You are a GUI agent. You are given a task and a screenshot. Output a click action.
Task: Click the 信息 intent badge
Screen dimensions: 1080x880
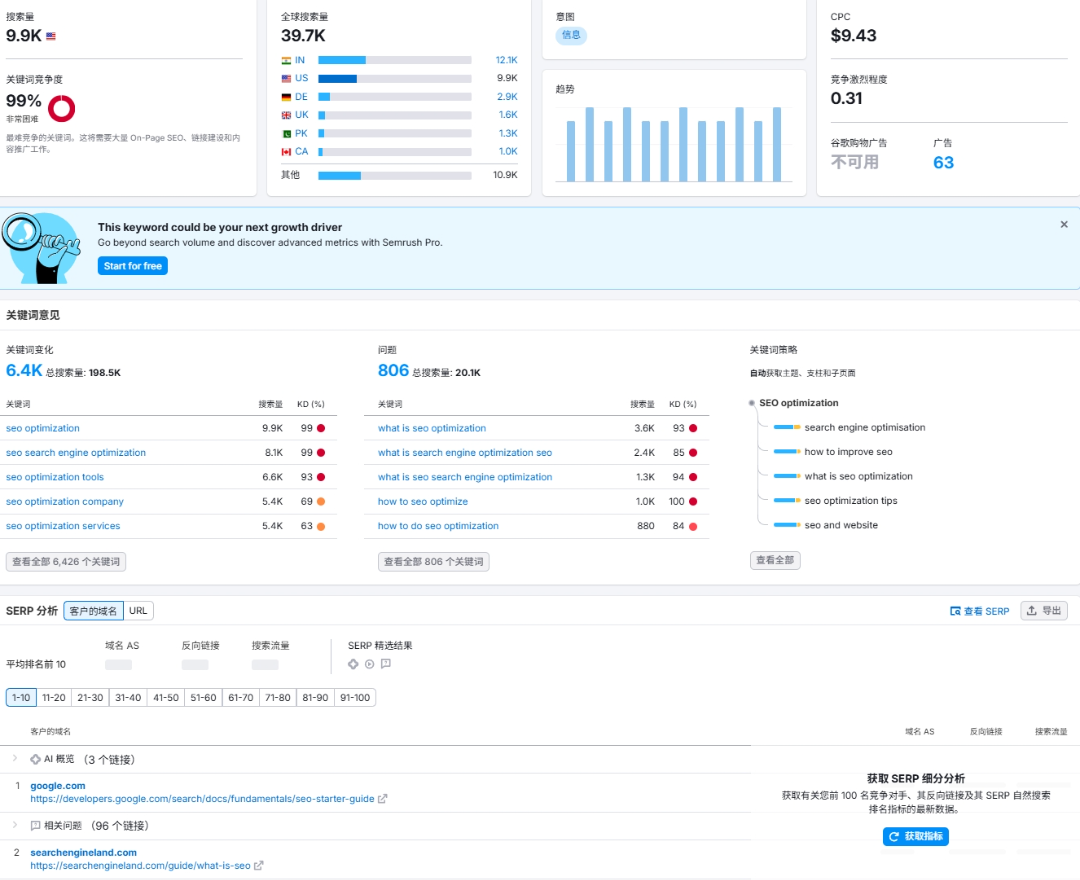(x=570, y=34)
